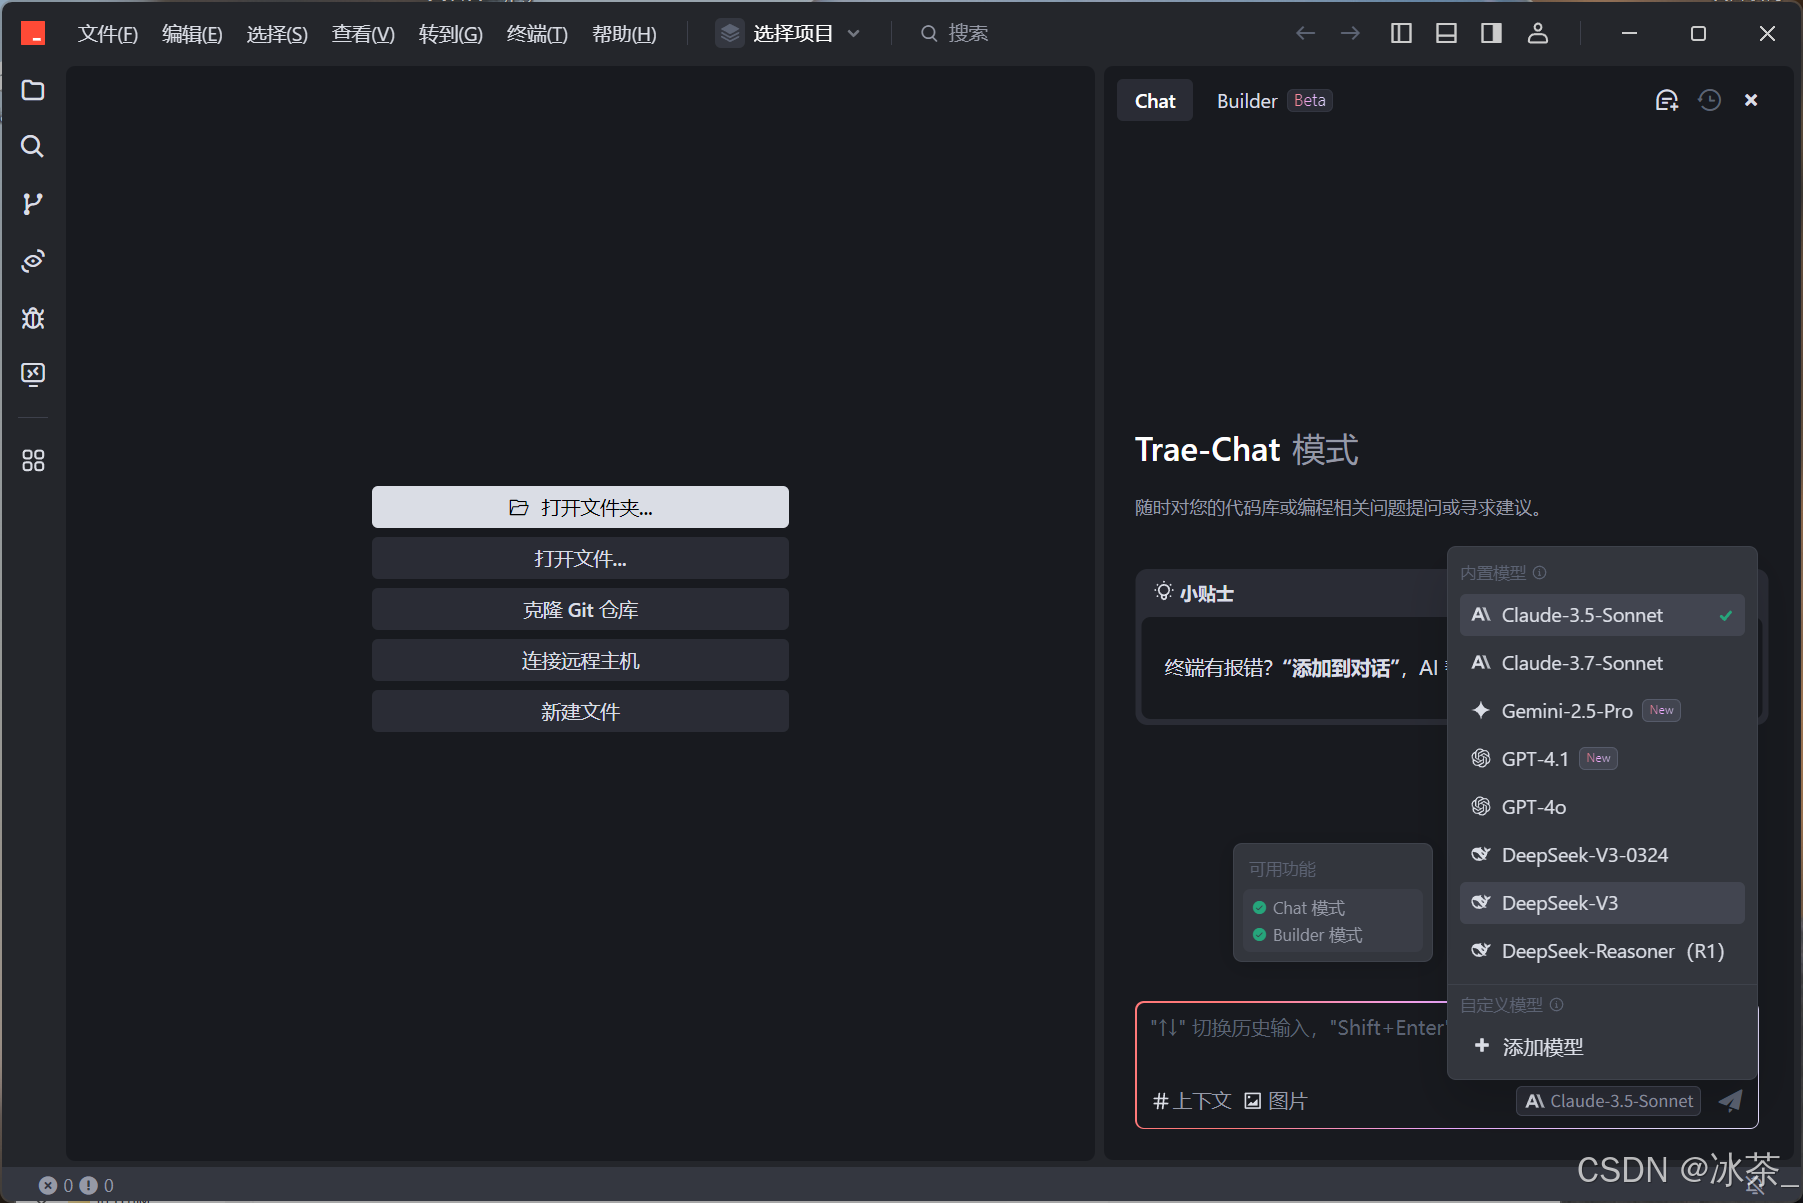Click the #上下文 context button
This screenshot has height=1203, width=1803.
1191,1101
